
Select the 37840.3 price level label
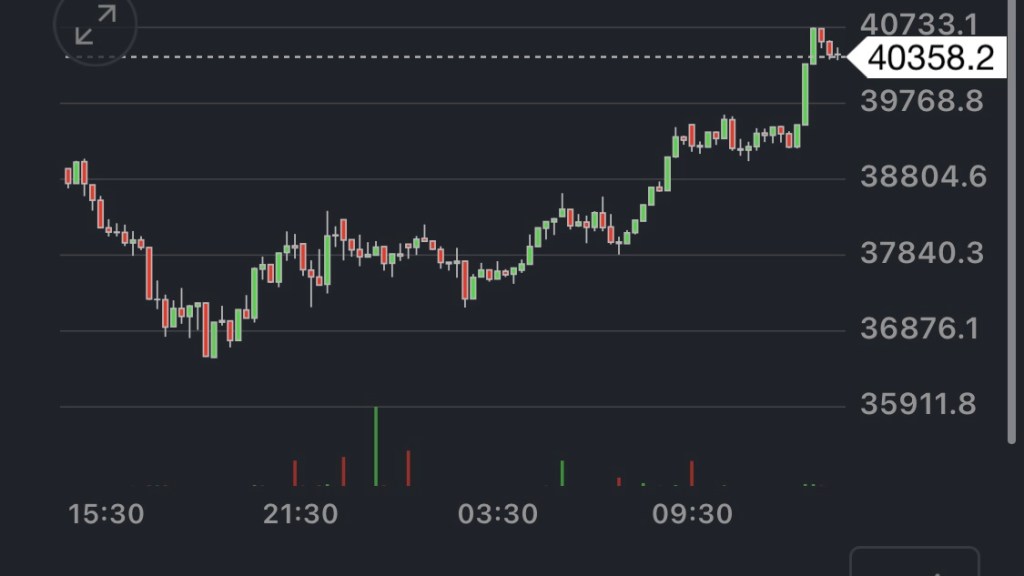921,254
